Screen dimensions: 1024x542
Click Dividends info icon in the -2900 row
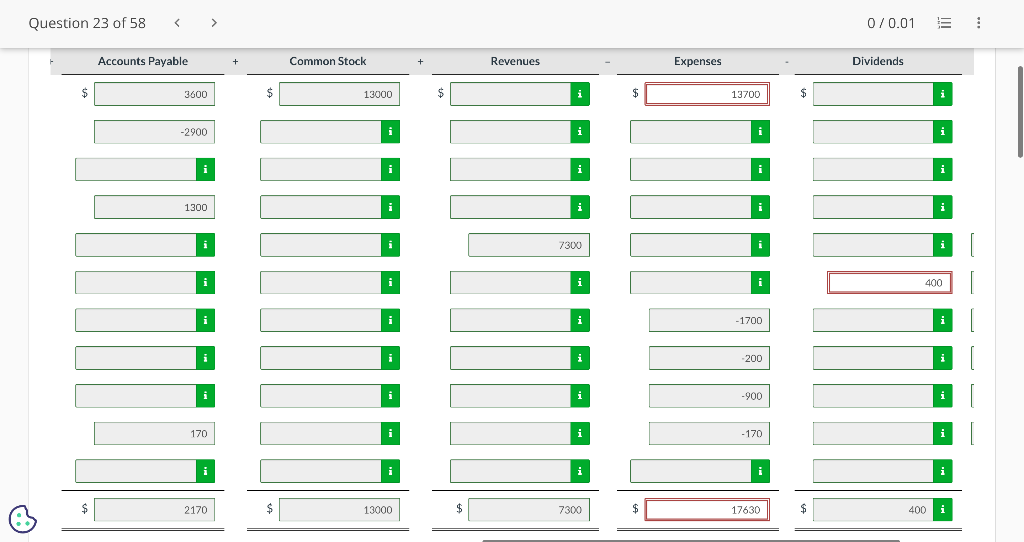click(x=942, y=132)
